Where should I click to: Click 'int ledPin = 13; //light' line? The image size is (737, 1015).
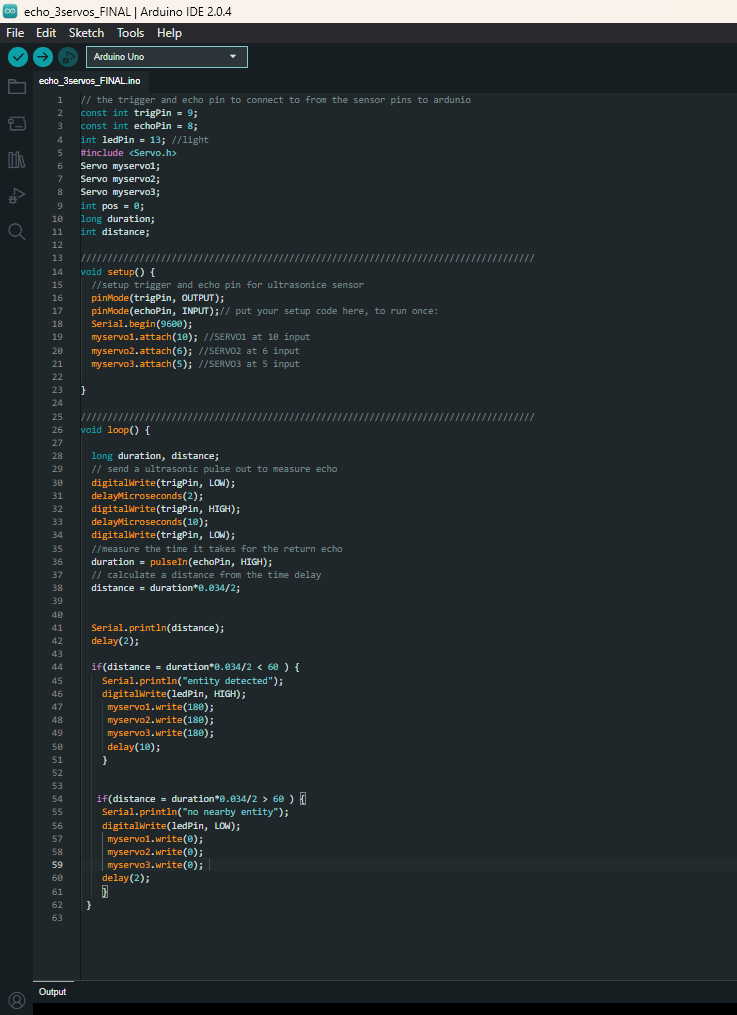click(x=144, y=140)
